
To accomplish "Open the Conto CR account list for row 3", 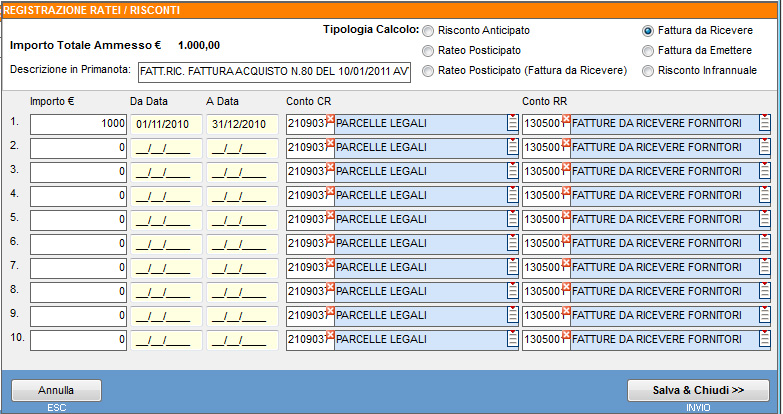I will (512, 172).
